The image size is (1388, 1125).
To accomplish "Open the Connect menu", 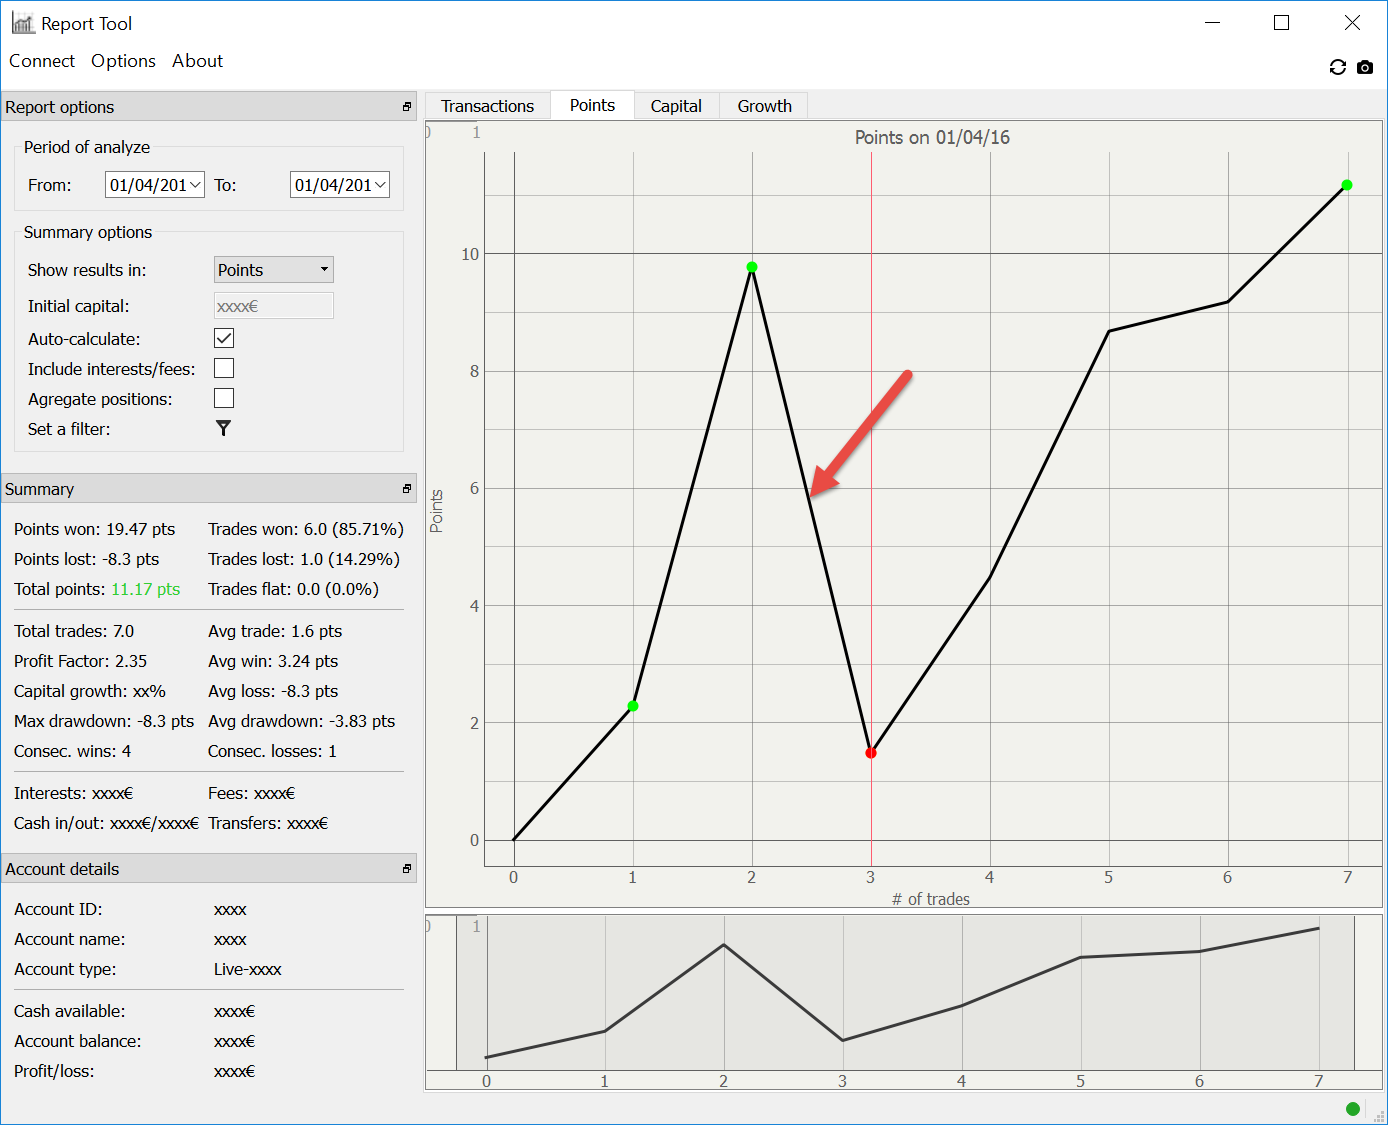I will (42, 61).
